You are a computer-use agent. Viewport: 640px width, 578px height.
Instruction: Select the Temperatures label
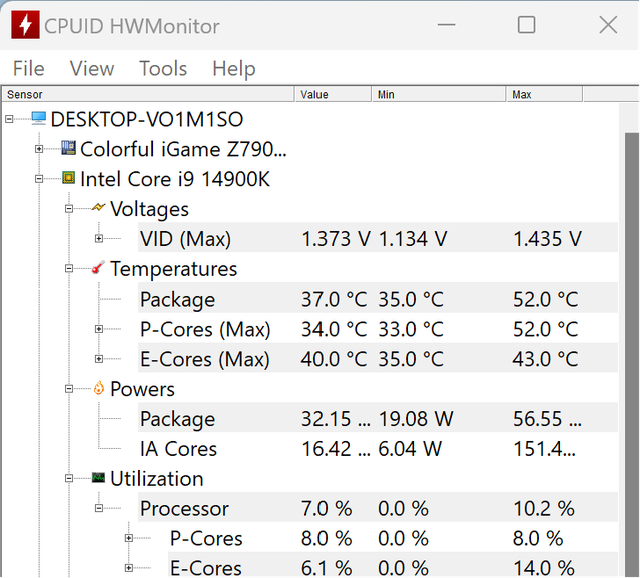tap(173, 269)
